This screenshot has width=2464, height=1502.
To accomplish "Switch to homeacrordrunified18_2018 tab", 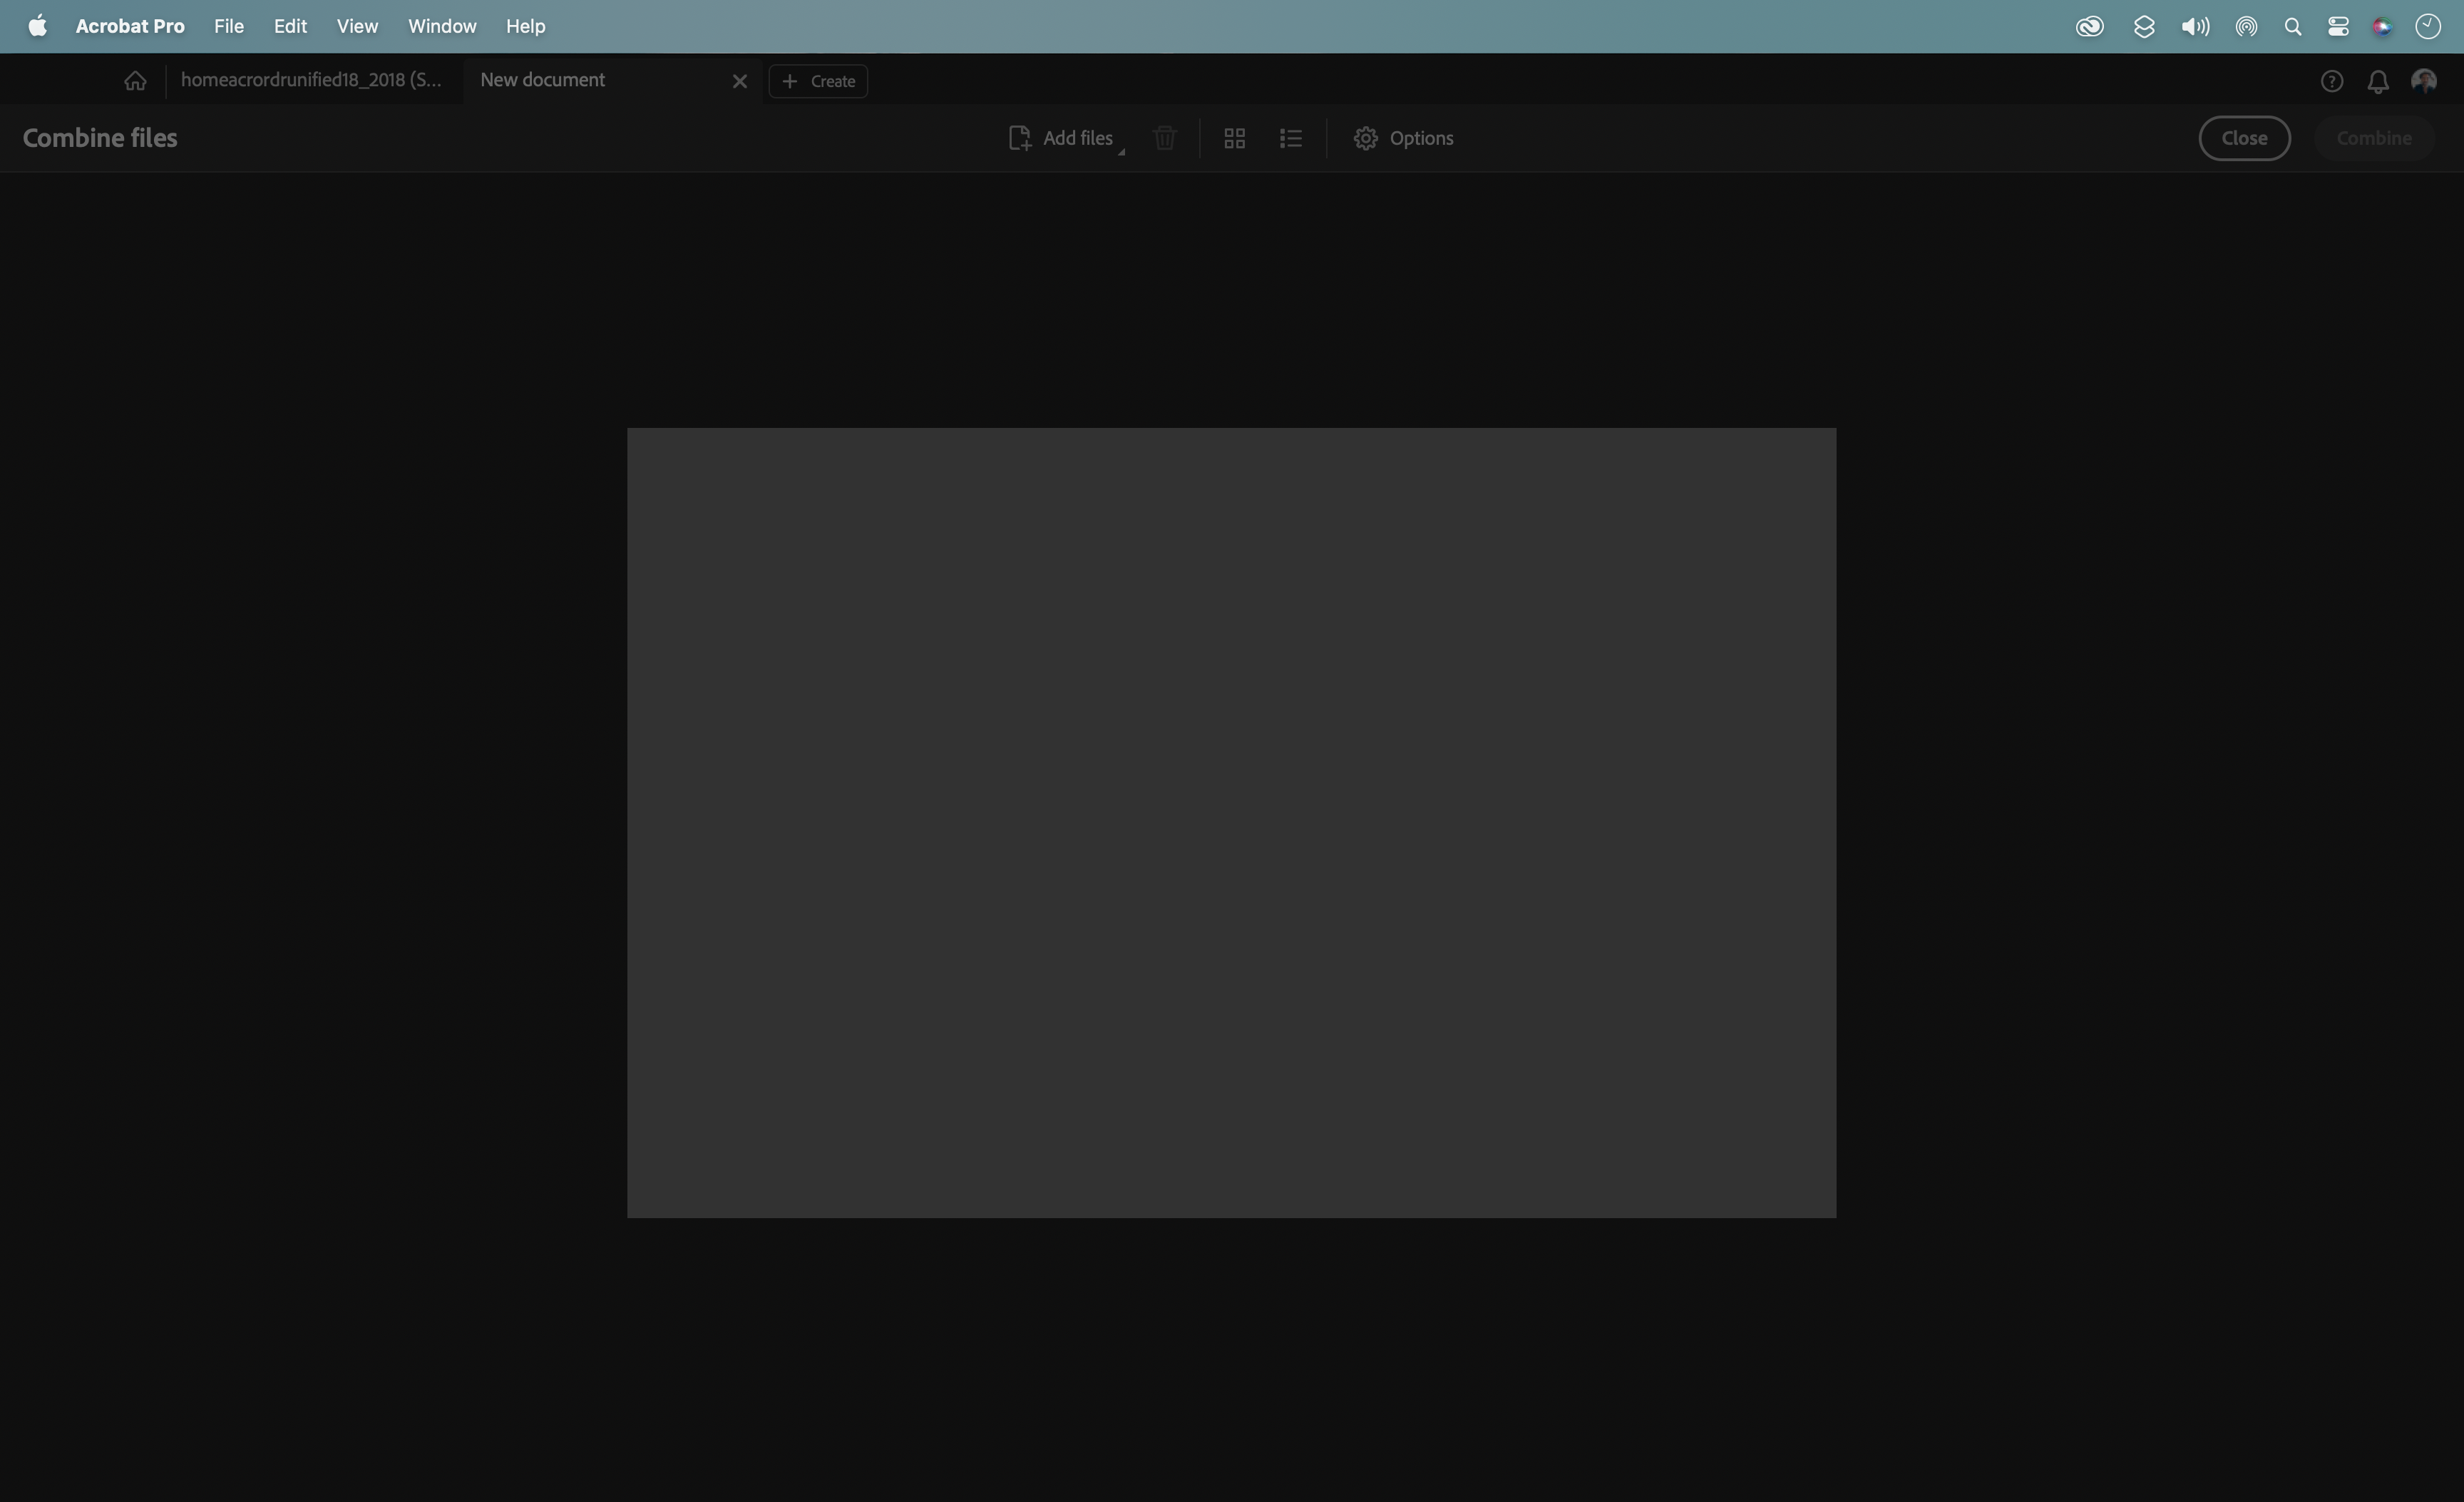I will point(311,80).
